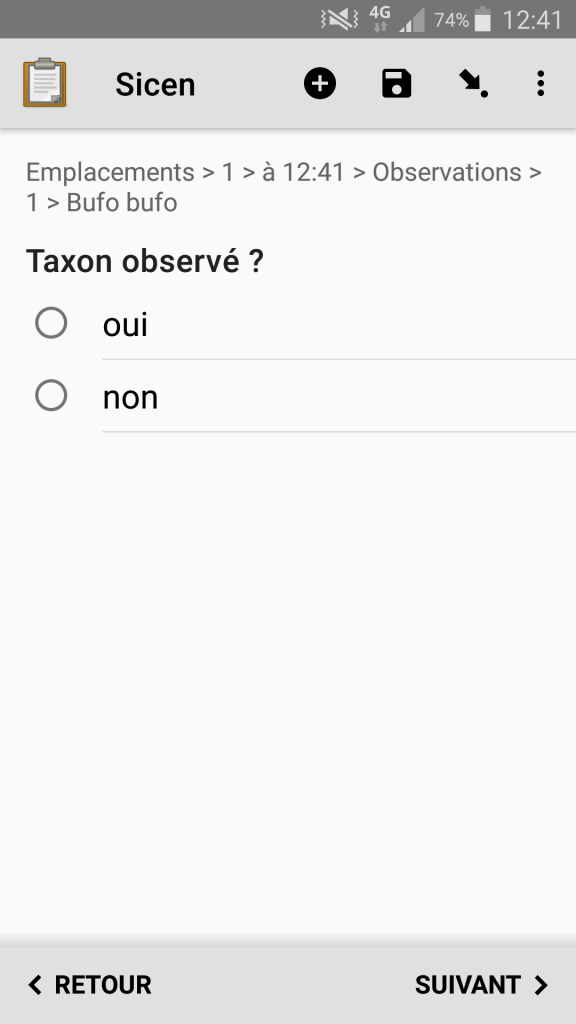The width and height of the screenshot is (576, 1024).
Task: Tap the battery icon in status bar
Action: click(x=483, y=19)
